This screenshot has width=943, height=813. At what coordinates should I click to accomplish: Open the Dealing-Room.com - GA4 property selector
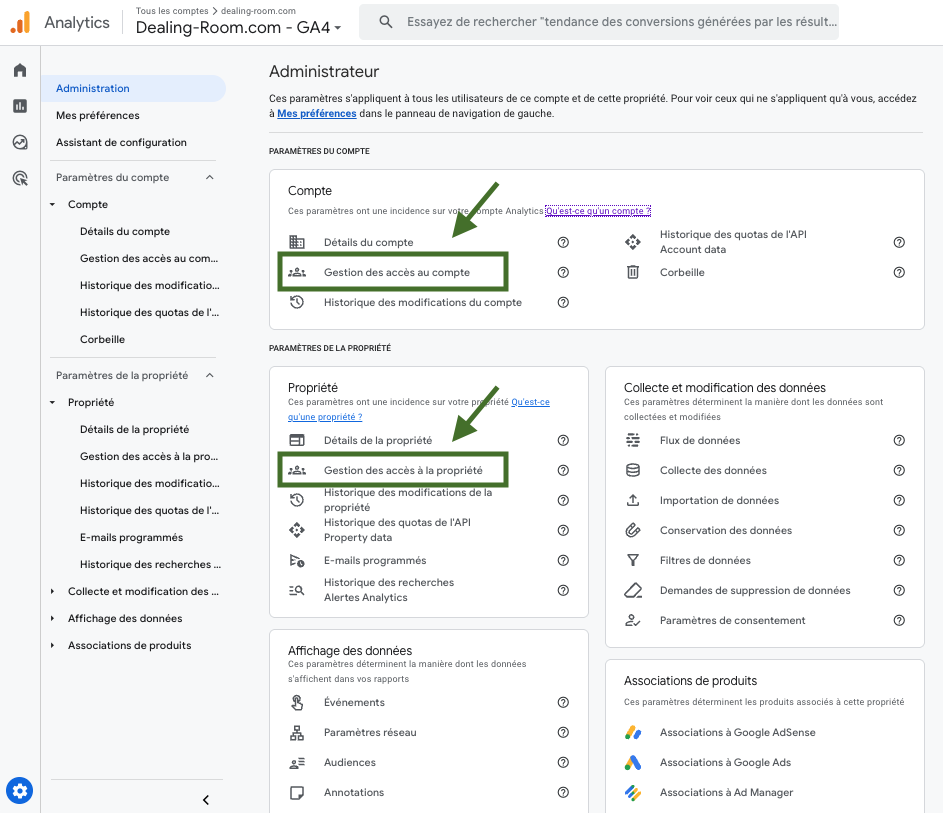[238, 28]
